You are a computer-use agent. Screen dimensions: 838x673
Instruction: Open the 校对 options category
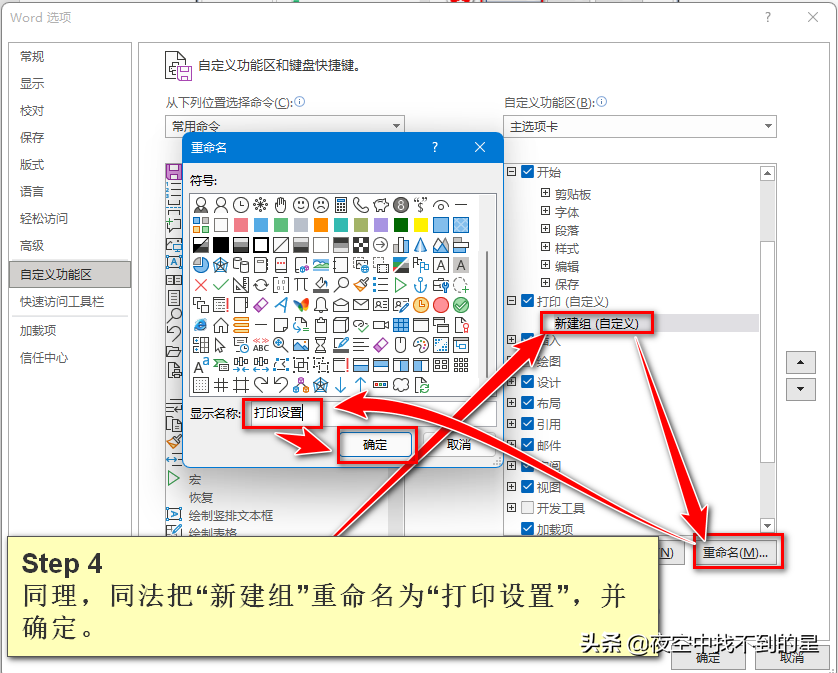point(70,111)
